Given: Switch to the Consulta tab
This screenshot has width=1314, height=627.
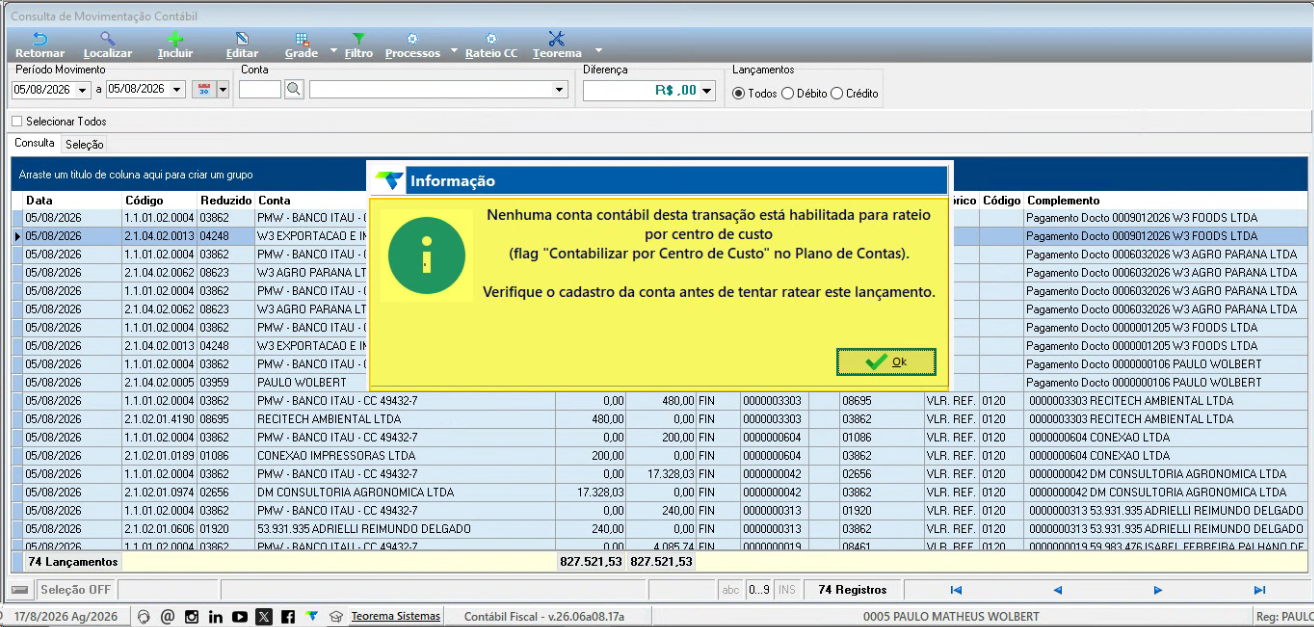Looking at the screenshot, I should click(35, 143).
